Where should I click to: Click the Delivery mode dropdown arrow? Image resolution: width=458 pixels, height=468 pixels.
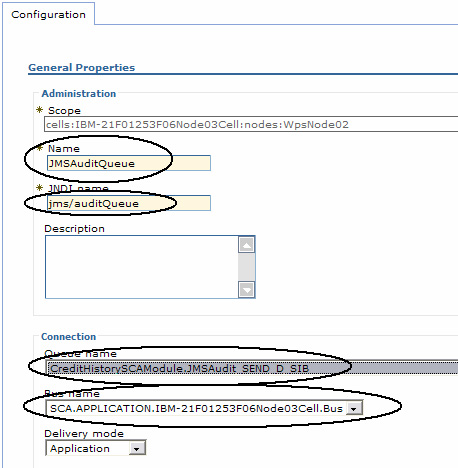pyautogui.click(x=137, y=449)
